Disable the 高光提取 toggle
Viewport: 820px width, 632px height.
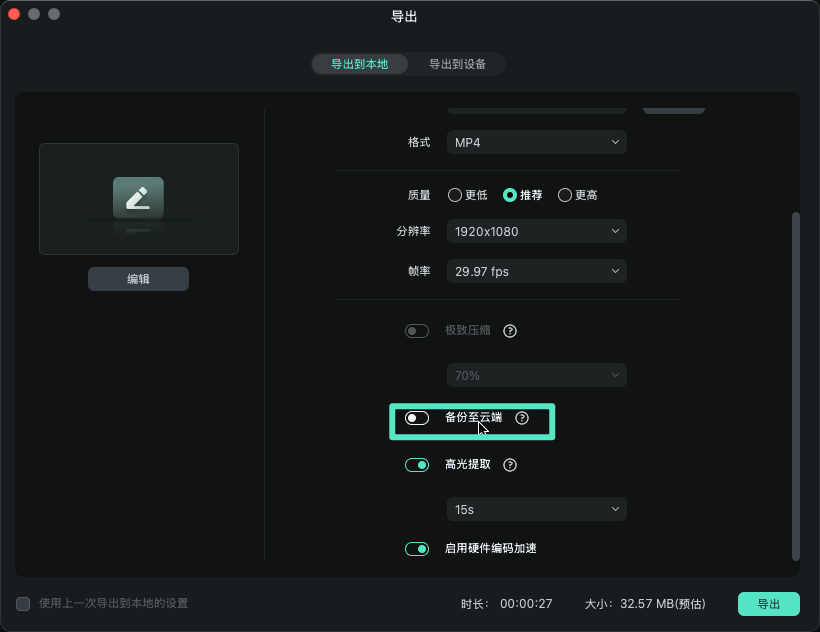[417, 465]
